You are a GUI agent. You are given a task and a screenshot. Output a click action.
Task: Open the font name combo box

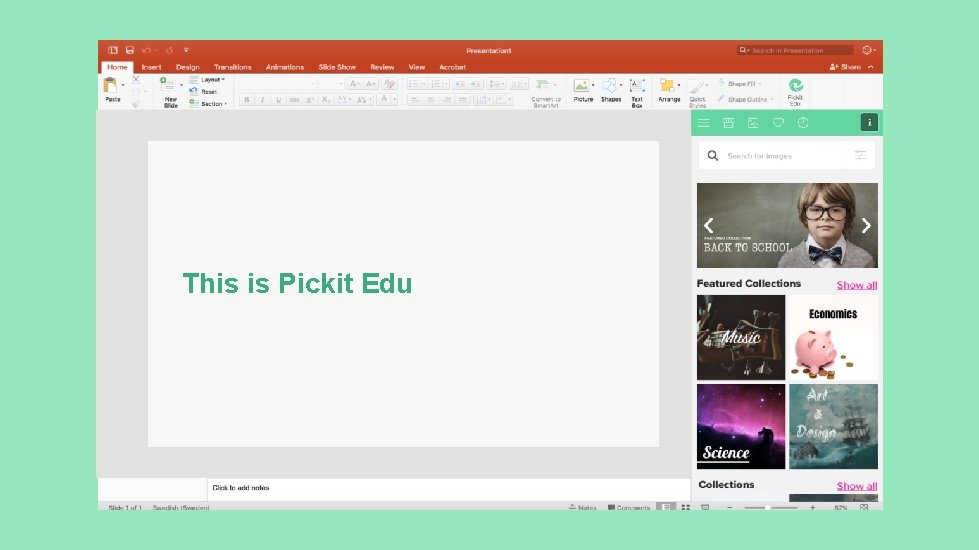point(277,84)
